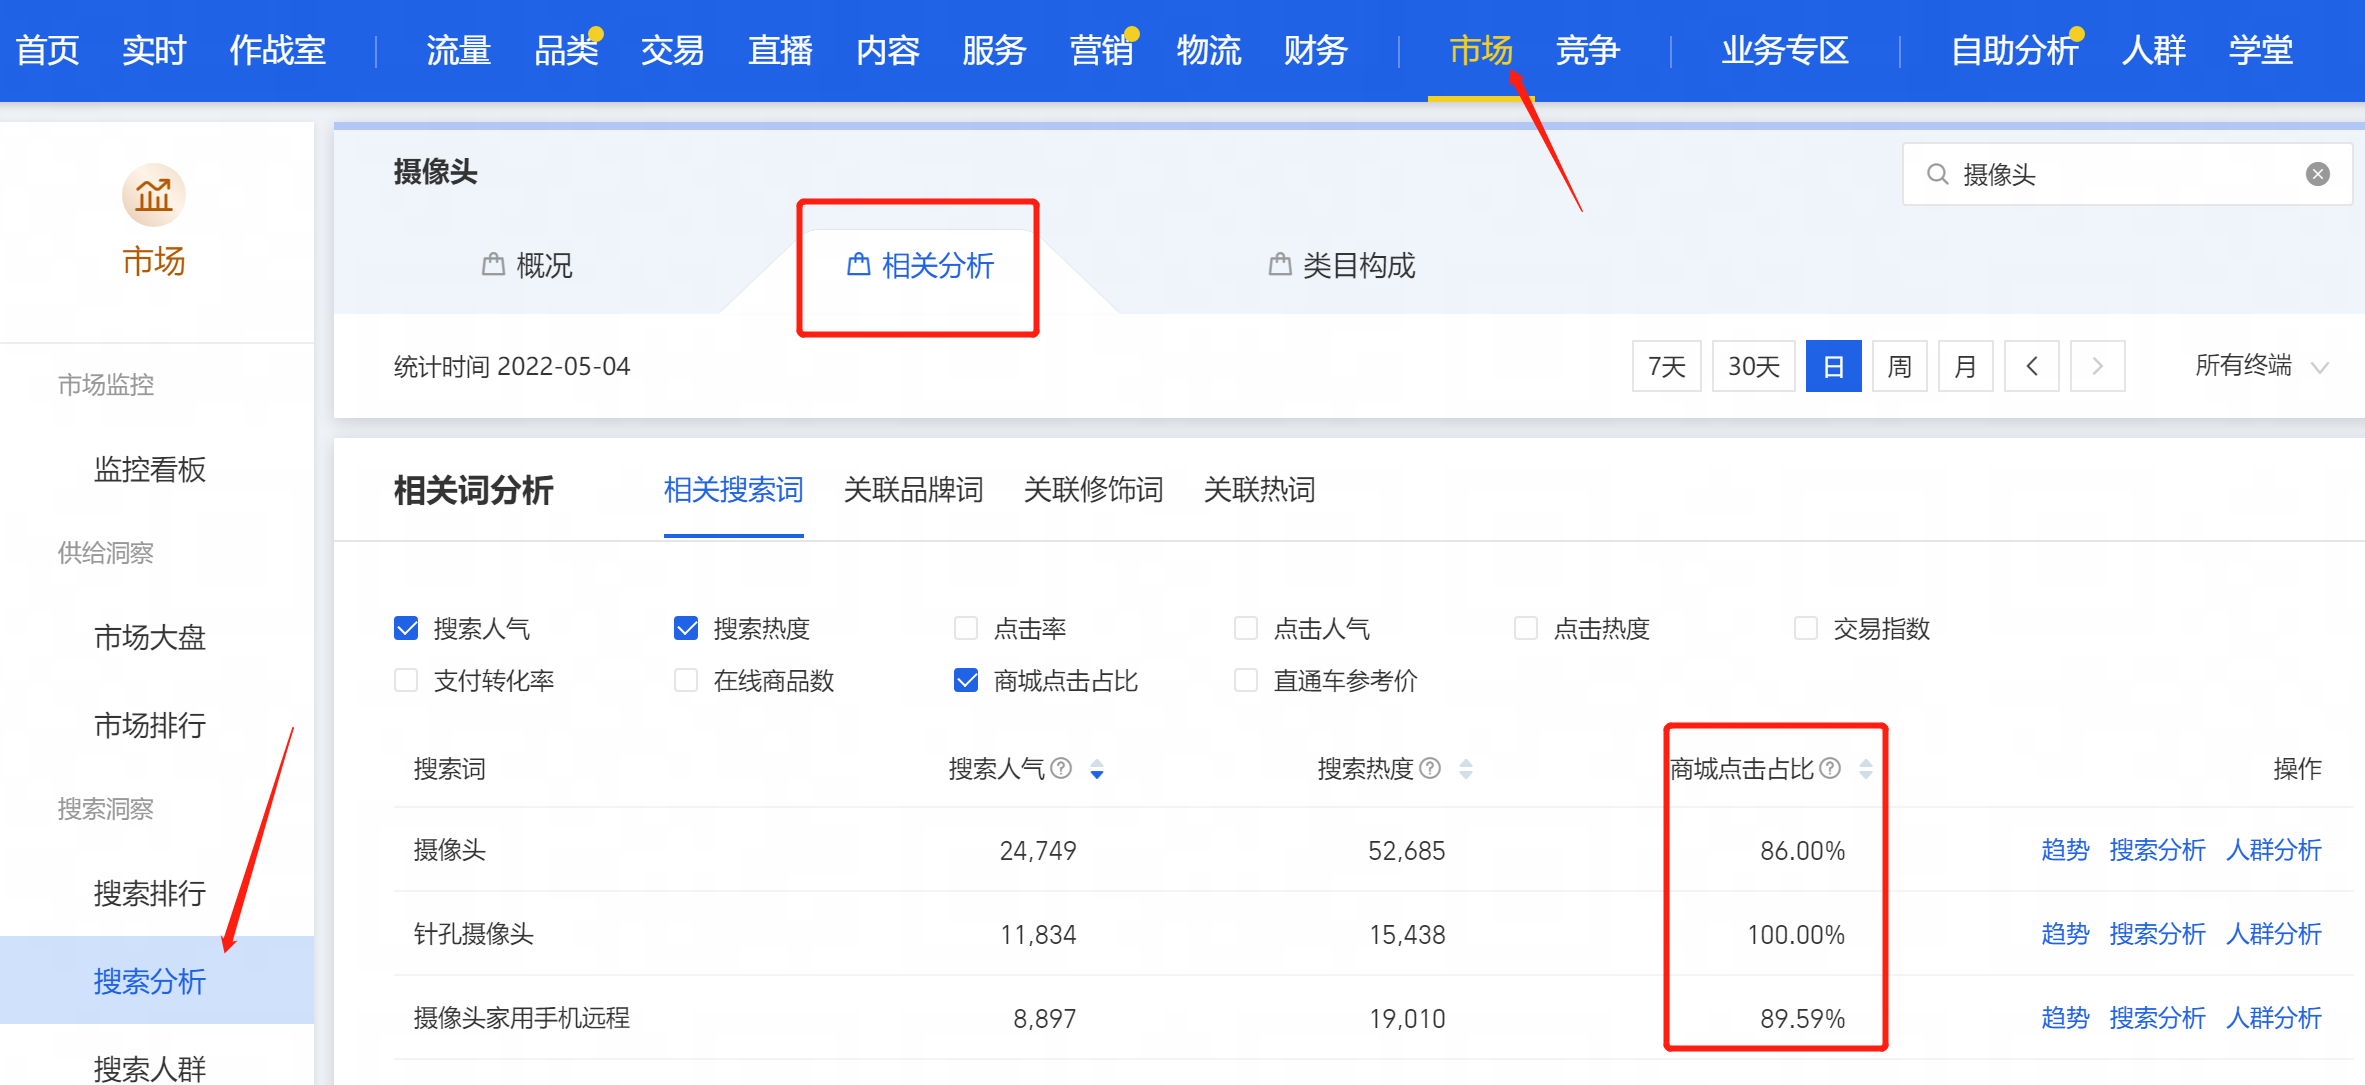This screenshot has width=2365, height=1085.
Task: Open 监控看板 in the sidebar
Action: click(x=150, y=469)
